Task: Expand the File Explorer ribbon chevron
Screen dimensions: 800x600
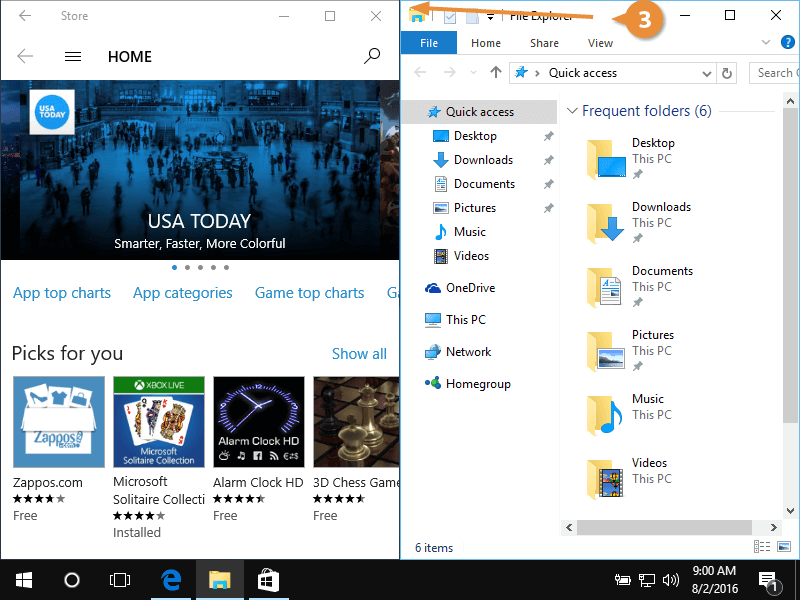Action: point(765,42)
